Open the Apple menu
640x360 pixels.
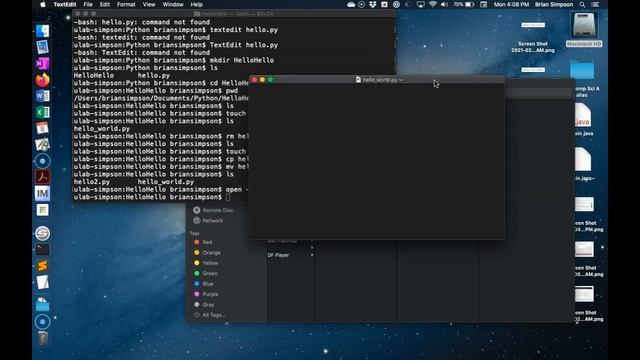pos(43,4)
